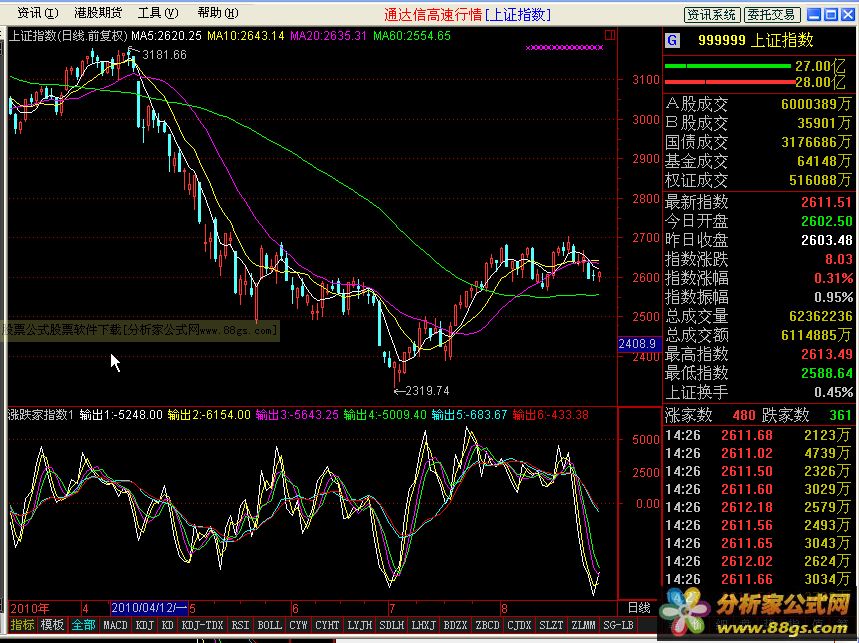The image size is (859, 643).
Task: Switch to ZLMM indicator
Action: point(583,624)
